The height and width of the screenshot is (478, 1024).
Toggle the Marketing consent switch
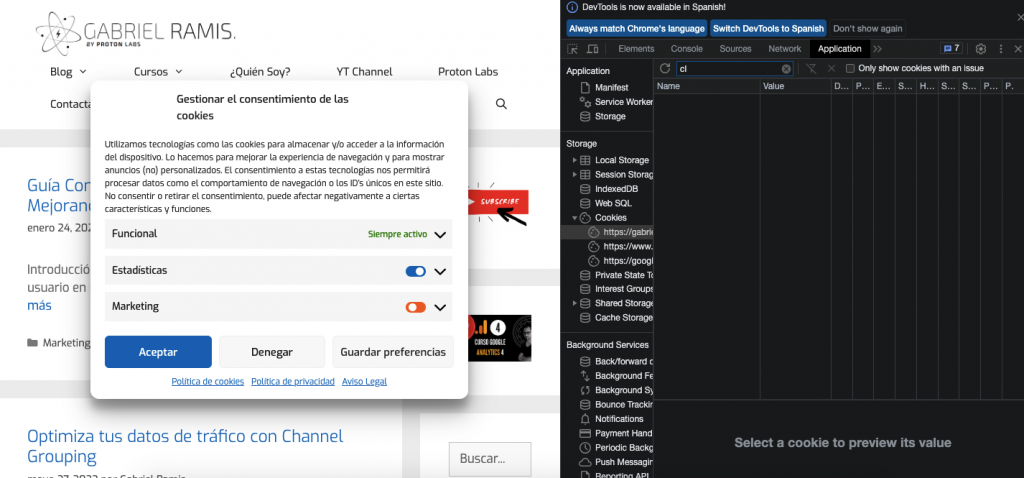click(x=416, y=307)
